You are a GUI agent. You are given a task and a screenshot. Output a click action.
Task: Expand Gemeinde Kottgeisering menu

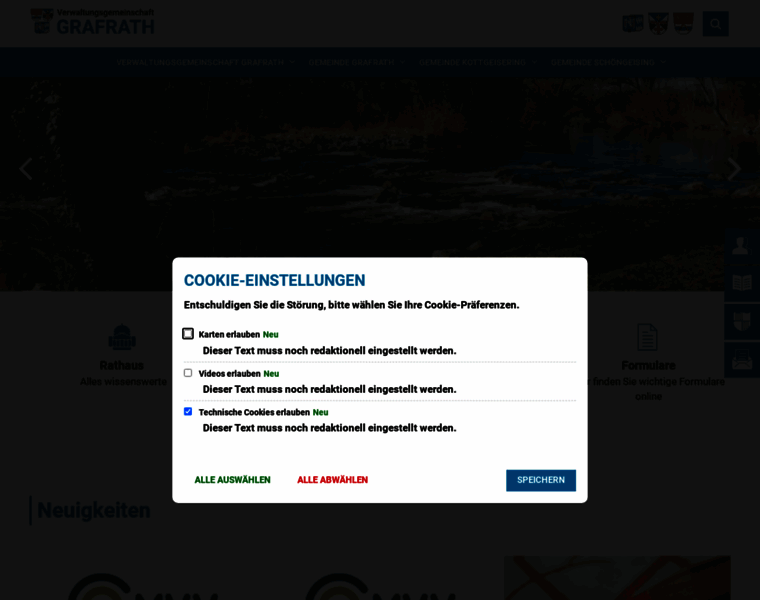(x=478, y=63)
